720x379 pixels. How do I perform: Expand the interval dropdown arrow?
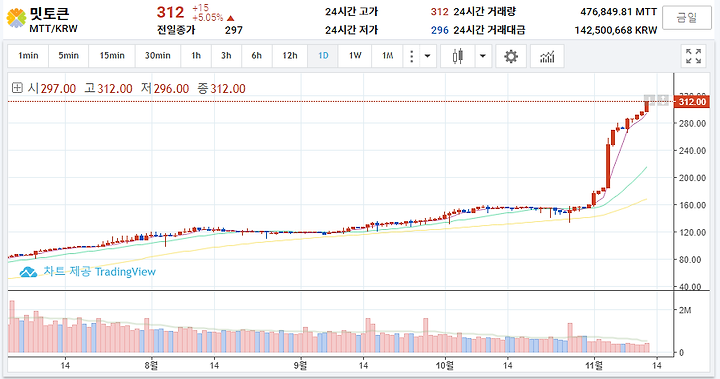[x=428, y=56]
